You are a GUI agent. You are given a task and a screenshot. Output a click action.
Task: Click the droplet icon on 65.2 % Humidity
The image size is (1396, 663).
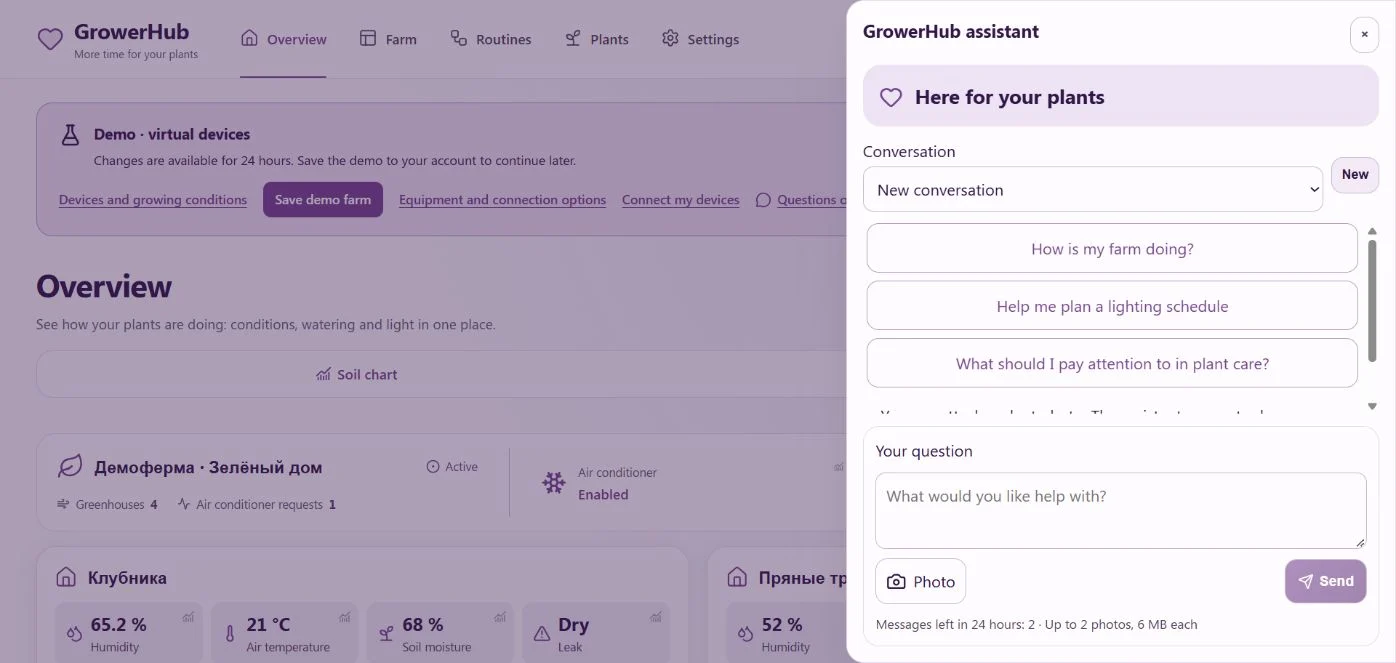point(74,633)
